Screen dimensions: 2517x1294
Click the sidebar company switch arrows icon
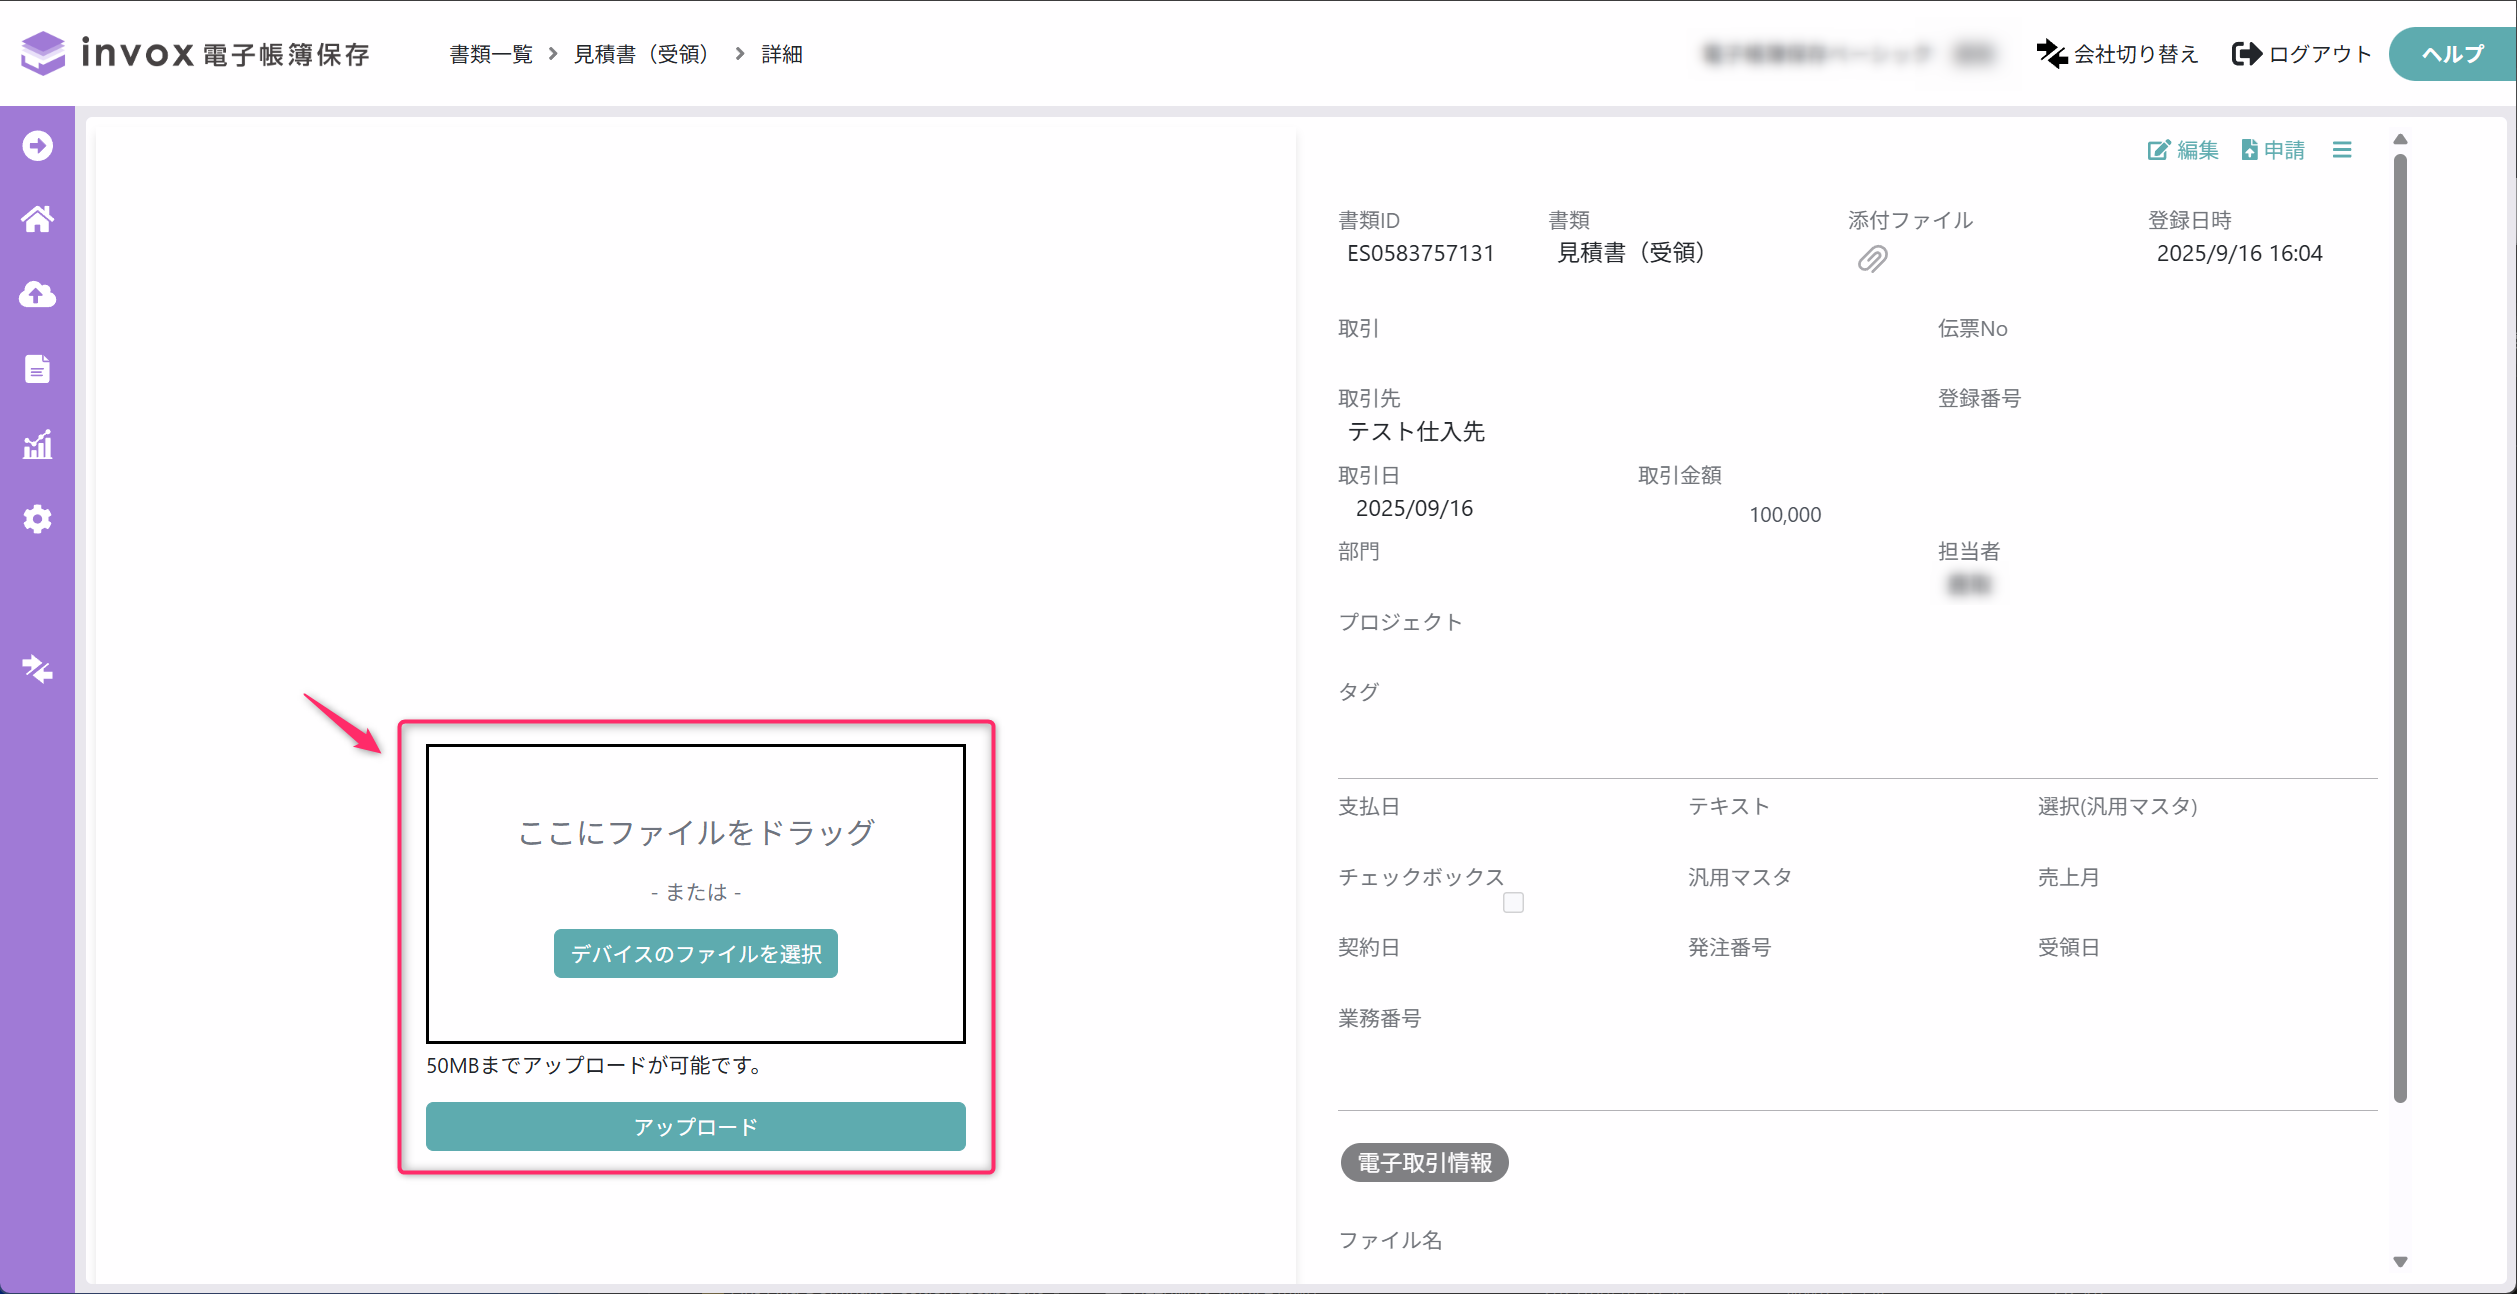coord(38,669)
